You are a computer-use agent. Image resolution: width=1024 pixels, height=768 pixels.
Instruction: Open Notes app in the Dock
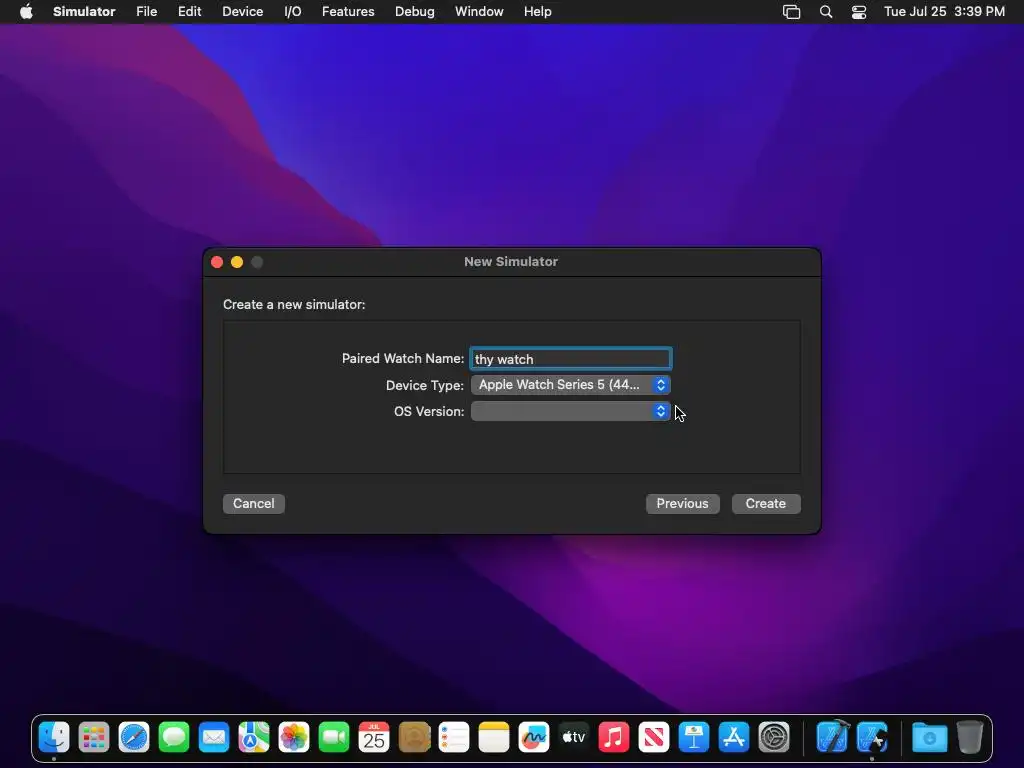click(x=494, y=738)
